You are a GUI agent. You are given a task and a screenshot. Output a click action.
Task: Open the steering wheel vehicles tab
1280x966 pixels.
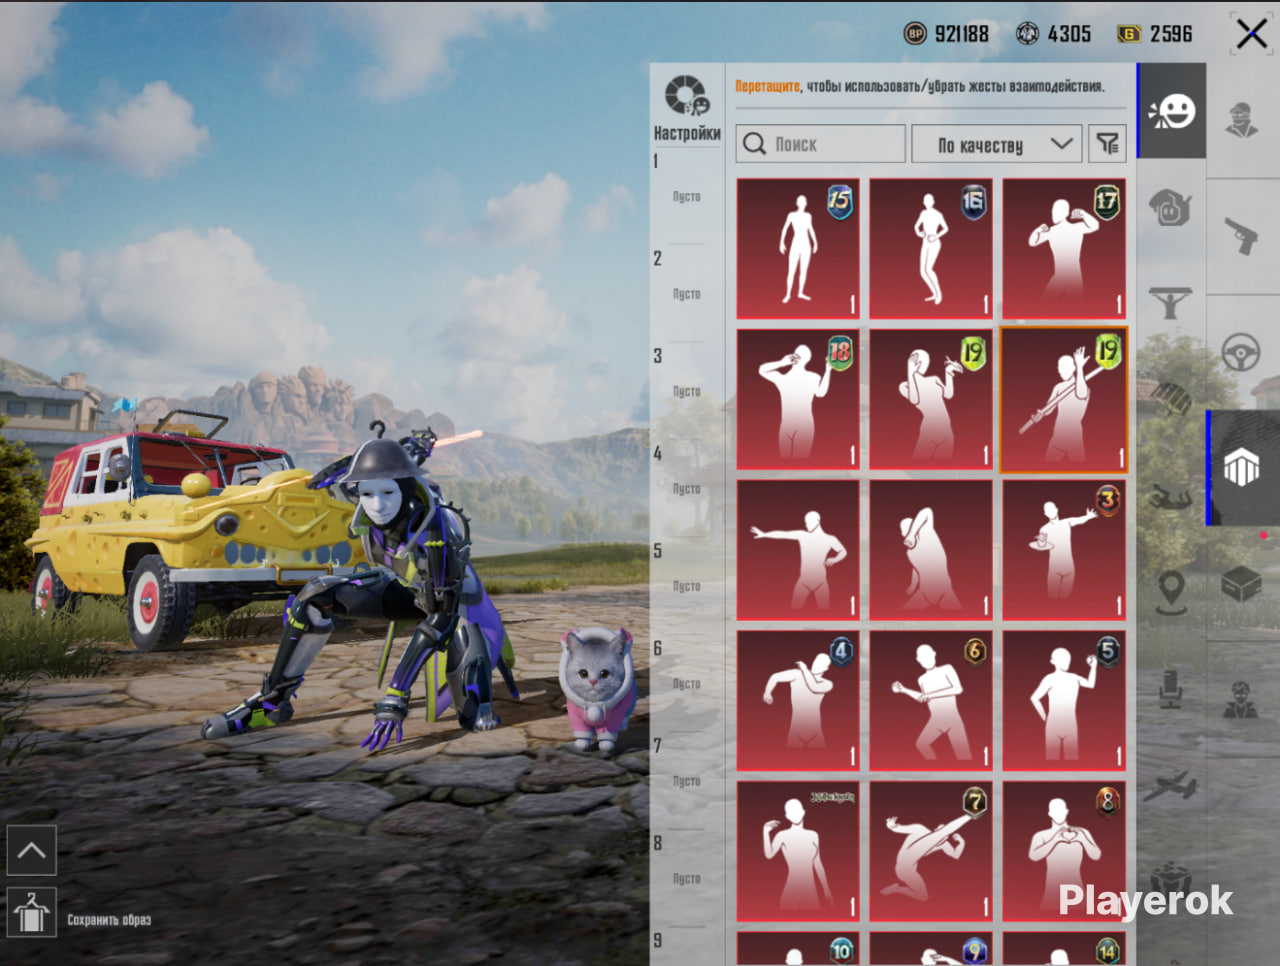click(x=1241, y=351)
